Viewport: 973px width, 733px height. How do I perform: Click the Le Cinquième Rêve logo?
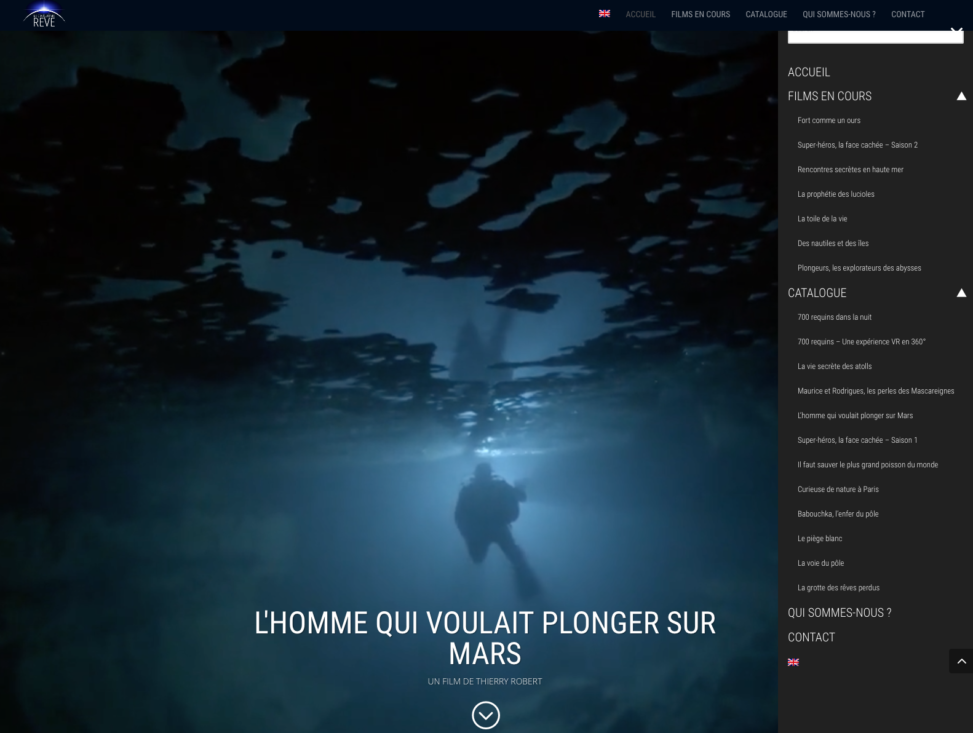click(x=44, y=16)
